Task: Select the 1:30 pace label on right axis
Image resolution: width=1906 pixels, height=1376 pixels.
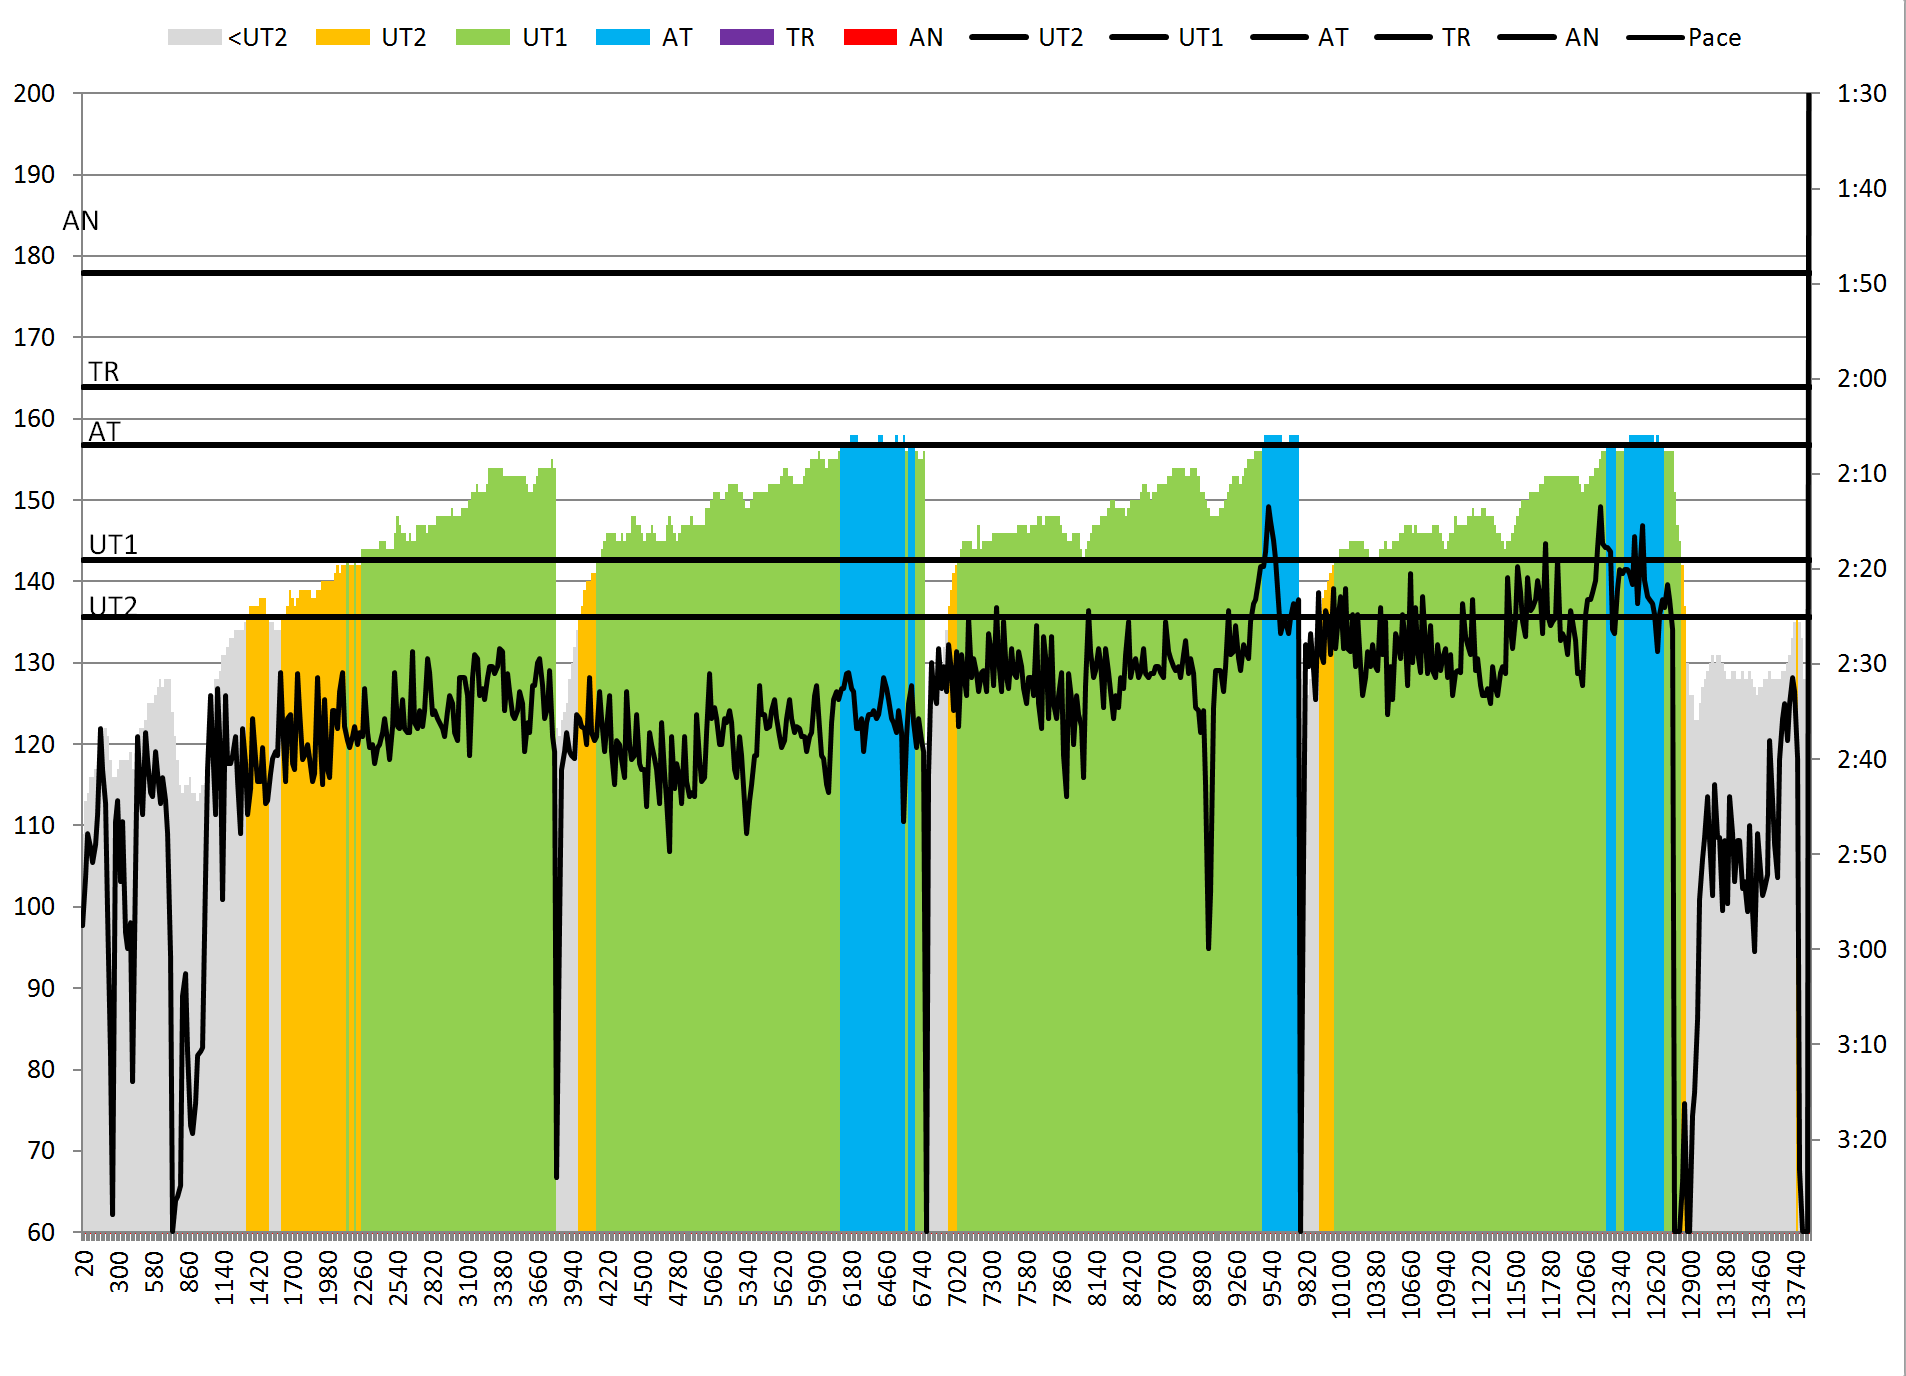Action: pos(1861,94)
